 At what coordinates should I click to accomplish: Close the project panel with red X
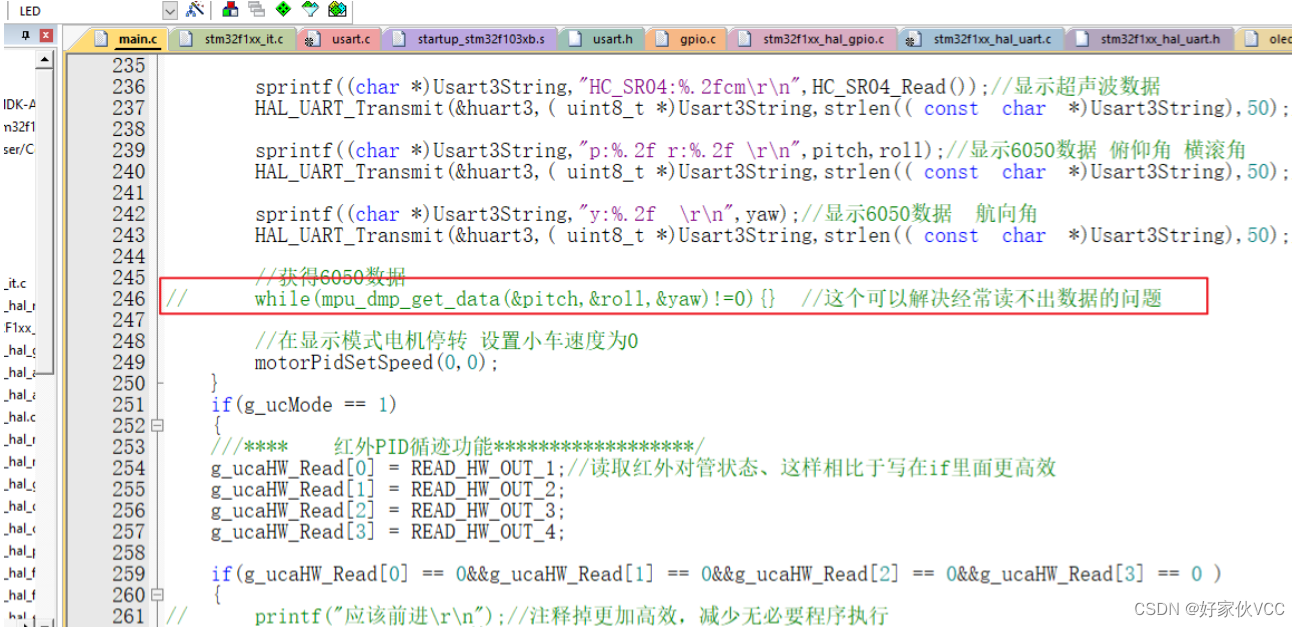click(x=46, y=35)
